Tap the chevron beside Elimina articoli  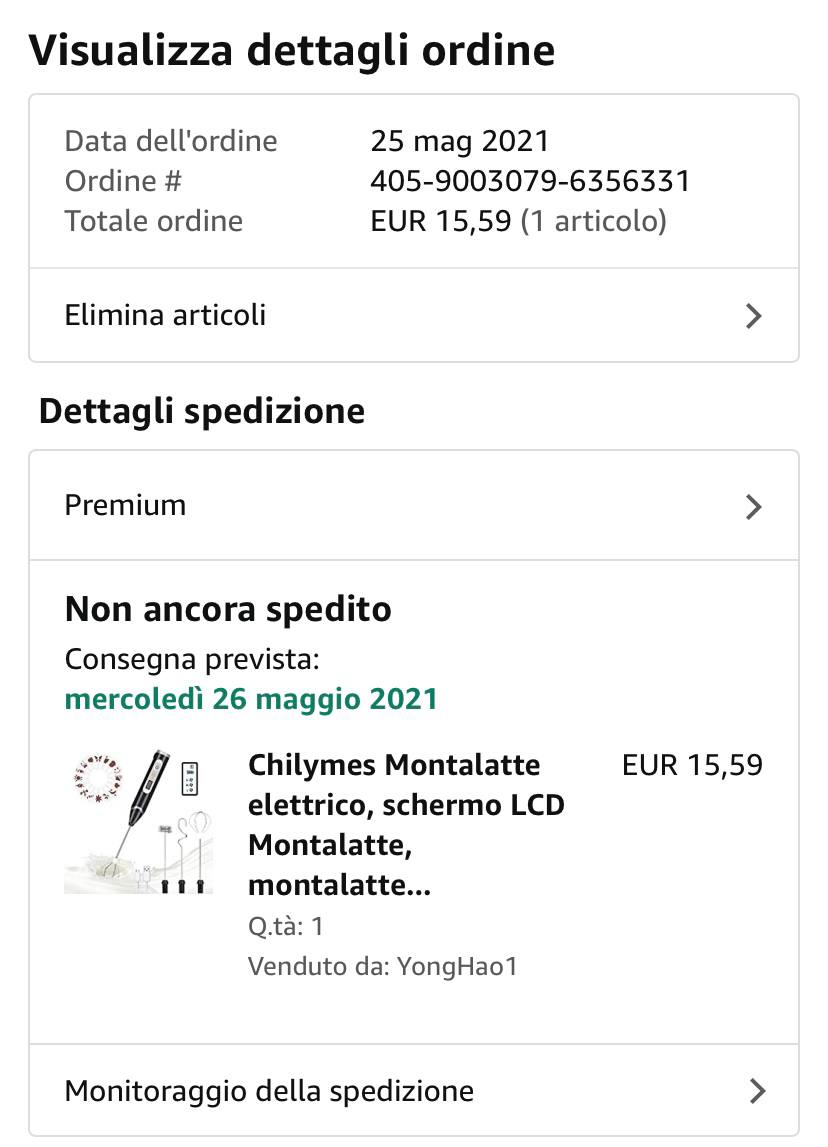click(x=754, y=316)
